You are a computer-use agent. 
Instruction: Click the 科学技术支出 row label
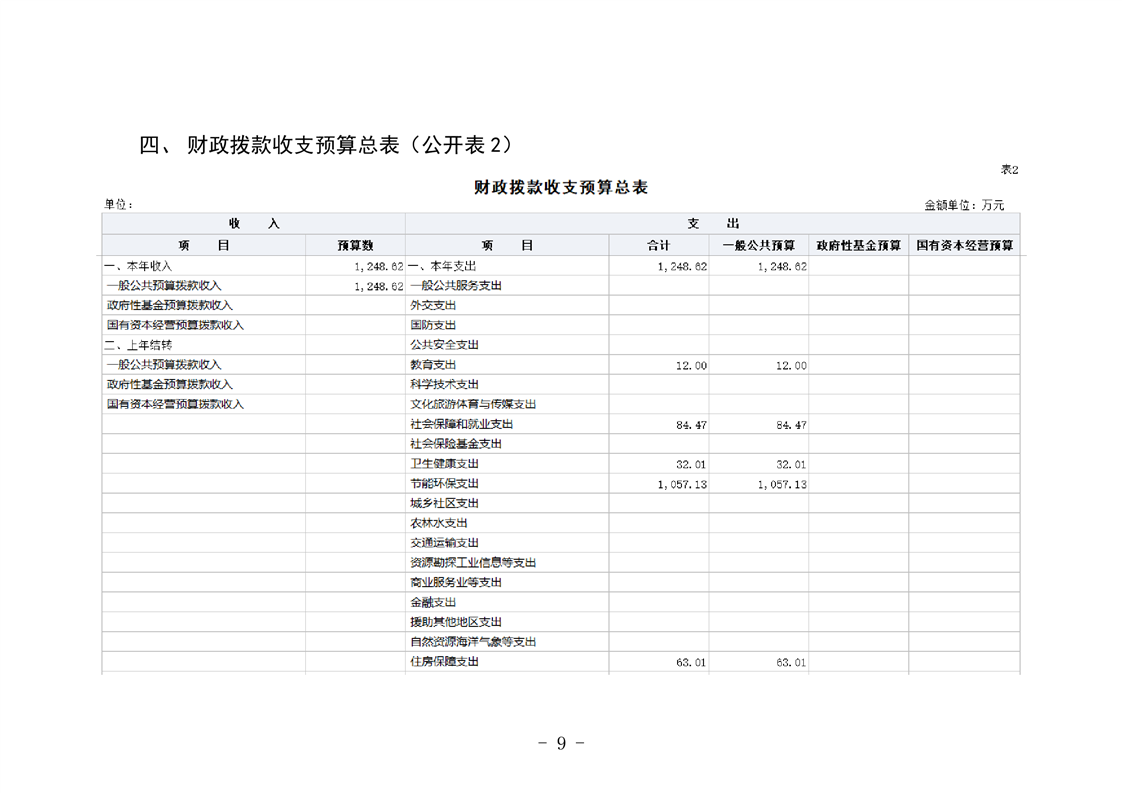click(x=444, y=384)
